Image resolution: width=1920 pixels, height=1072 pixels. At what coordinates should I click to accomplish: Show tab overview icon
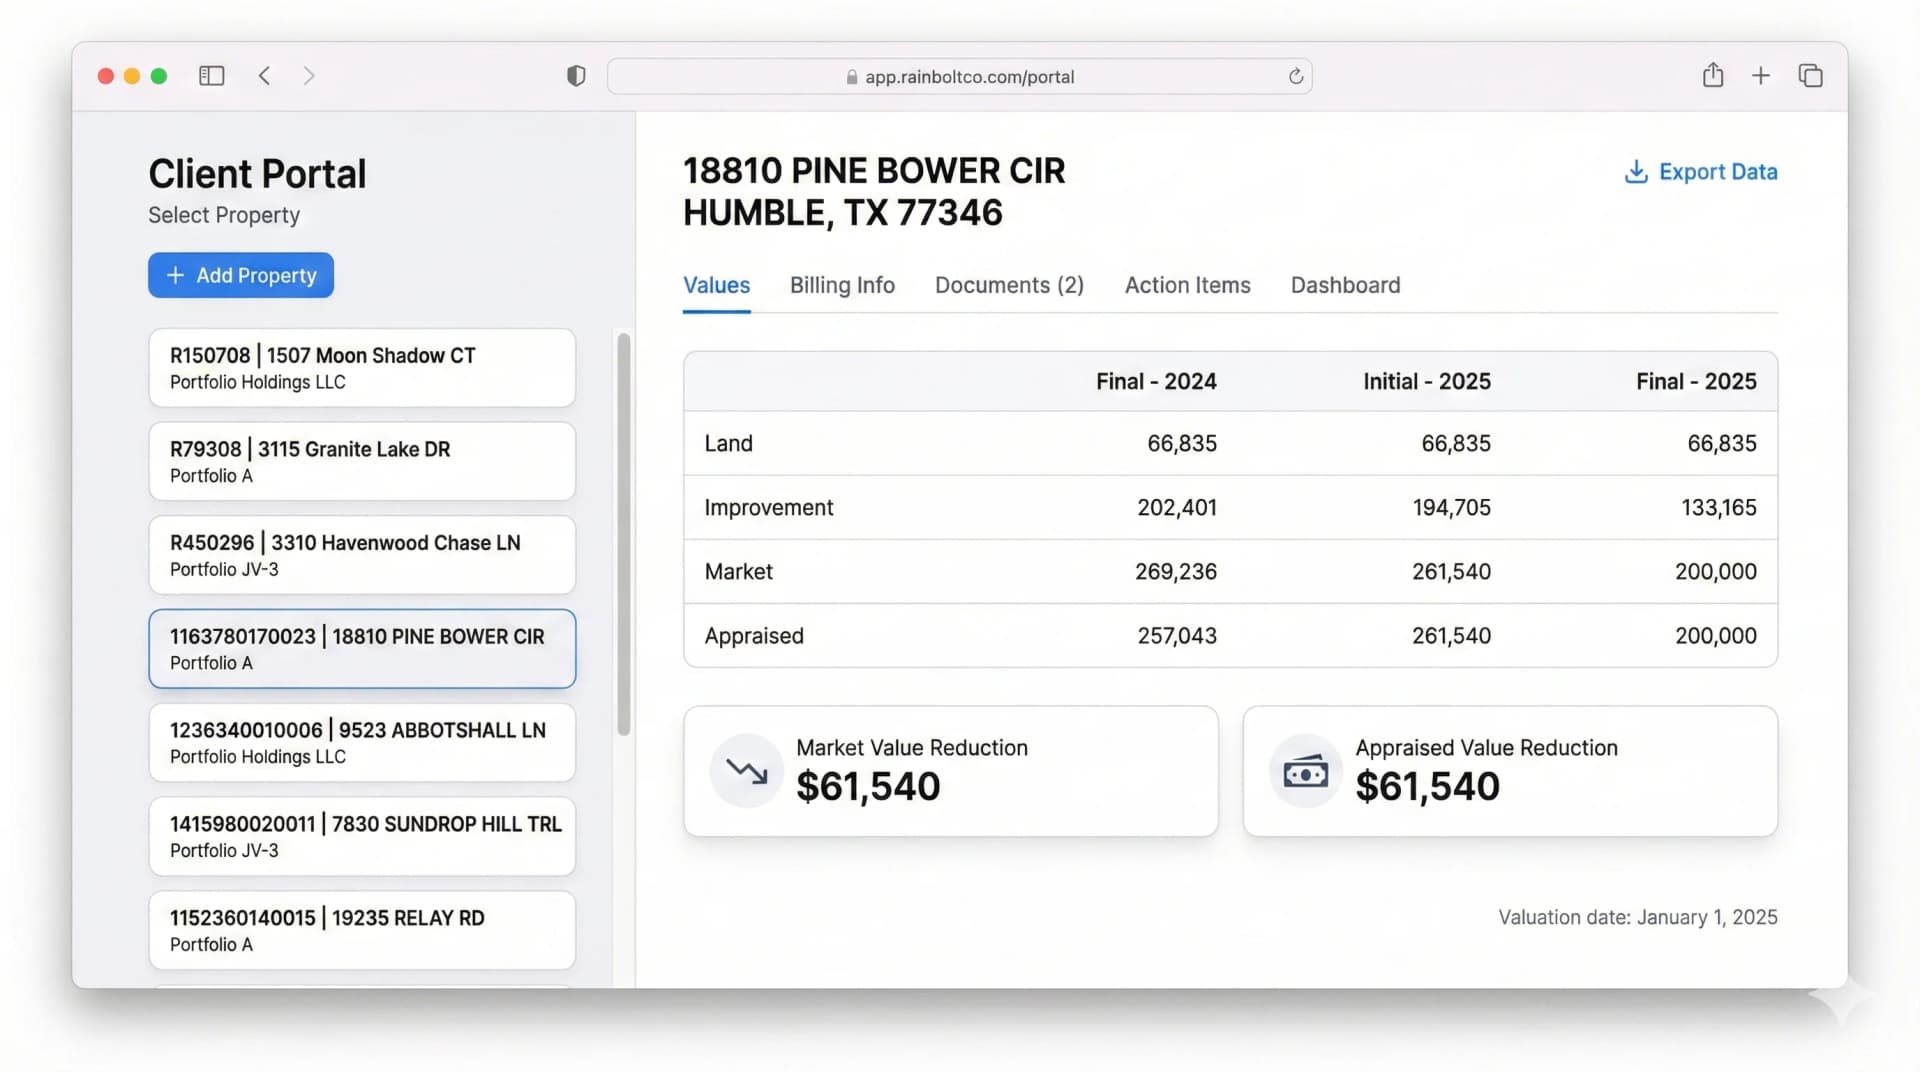point(1810,76)
